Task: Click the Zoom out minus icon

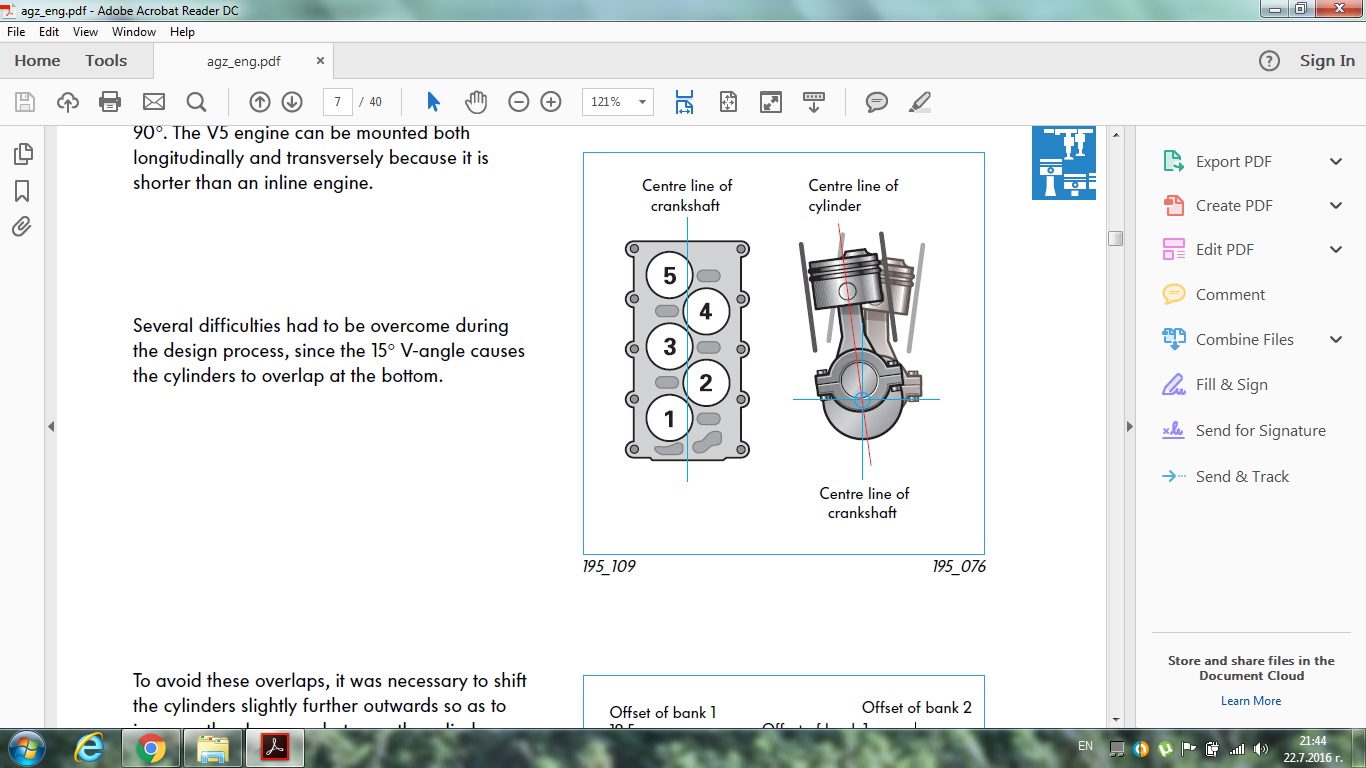Action: 518,101
